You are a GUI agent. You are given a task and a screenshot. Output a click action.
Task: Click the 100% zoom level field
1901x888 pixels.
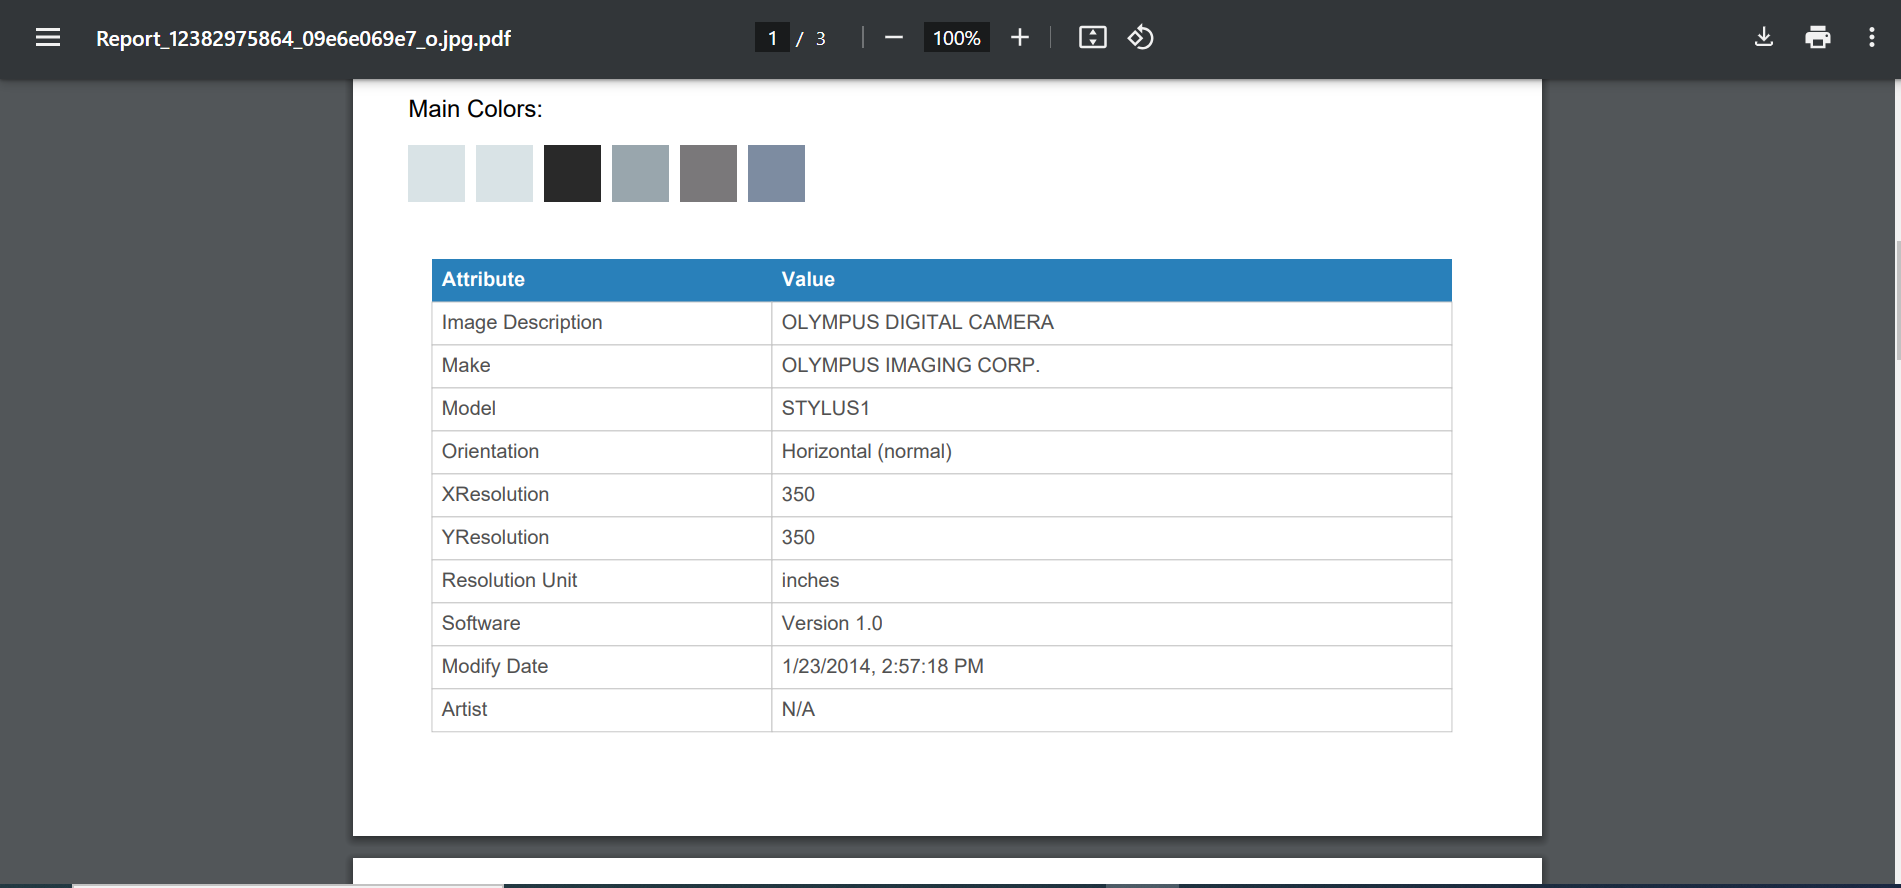tap(956, 38)
